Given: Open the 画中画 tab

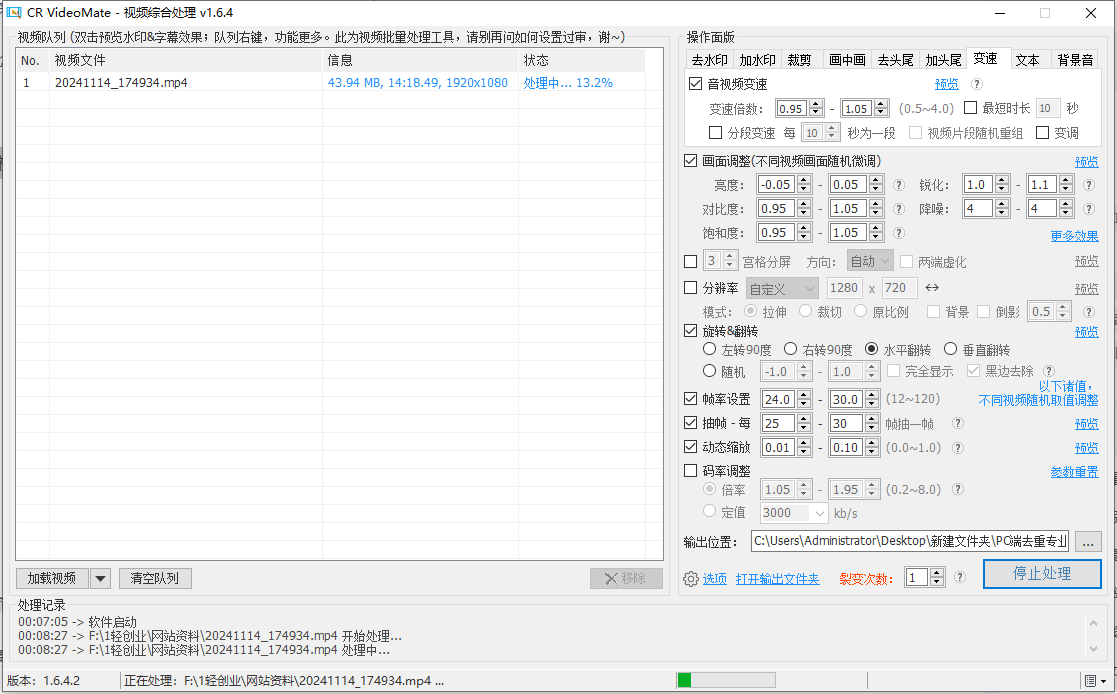Looking at the screenshot, I should (847, 59).
